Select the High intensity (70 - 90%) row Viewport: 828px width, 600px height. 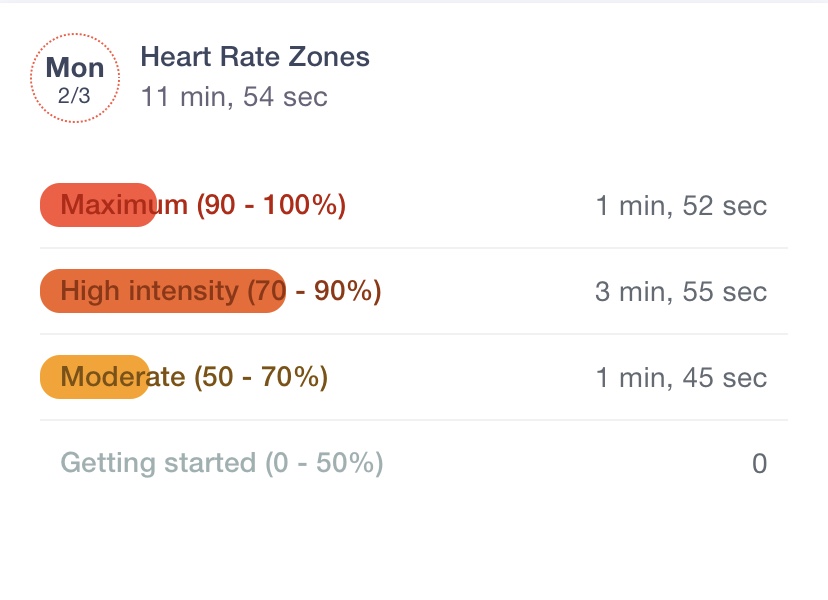(x=414, y=291)
